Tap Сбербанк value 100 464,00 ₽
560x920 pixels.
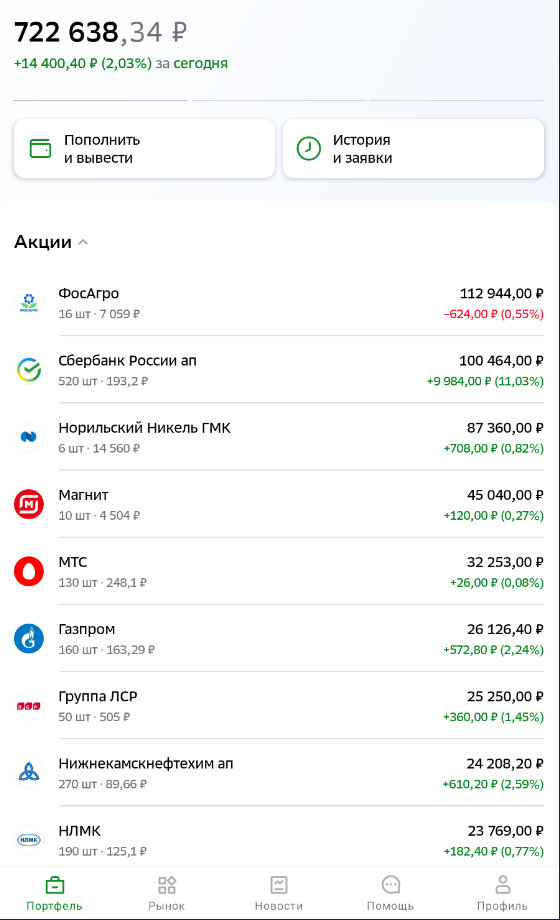[501, 361]
